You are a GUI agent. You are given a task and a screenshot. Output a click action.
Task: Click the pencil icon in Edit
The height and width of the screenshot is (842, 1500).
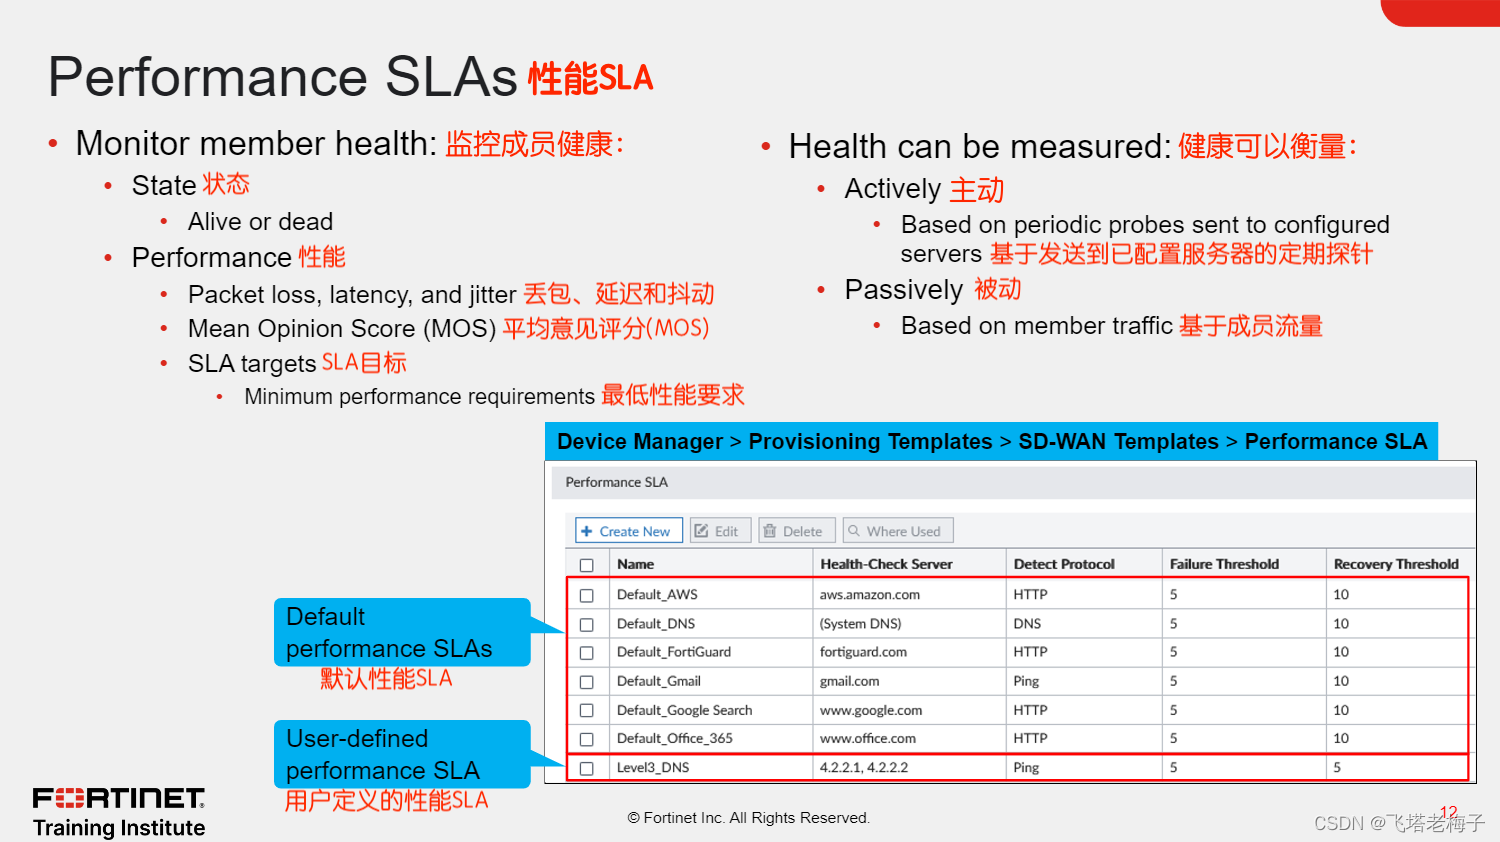tap(702, 531)
